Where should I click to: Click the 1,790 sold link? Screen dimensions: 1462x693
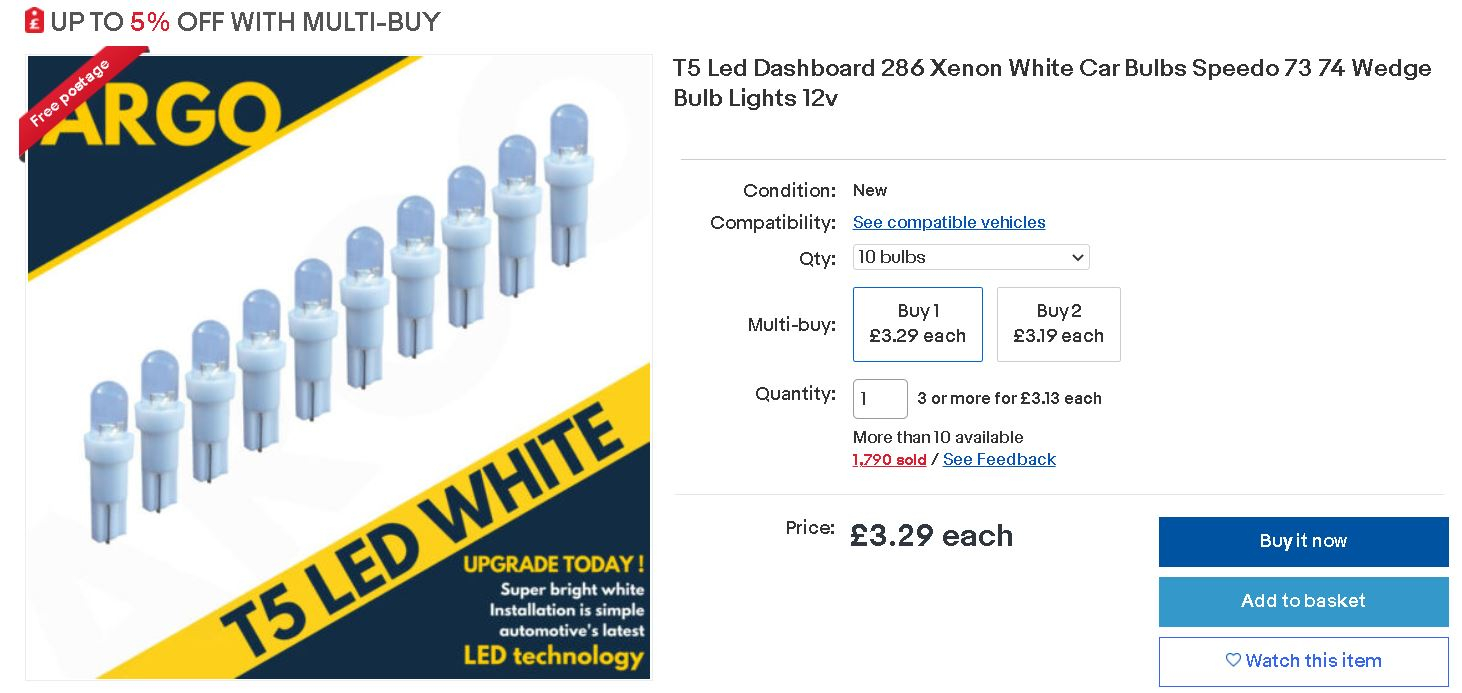pyautogui.click(x=889, y=460)
